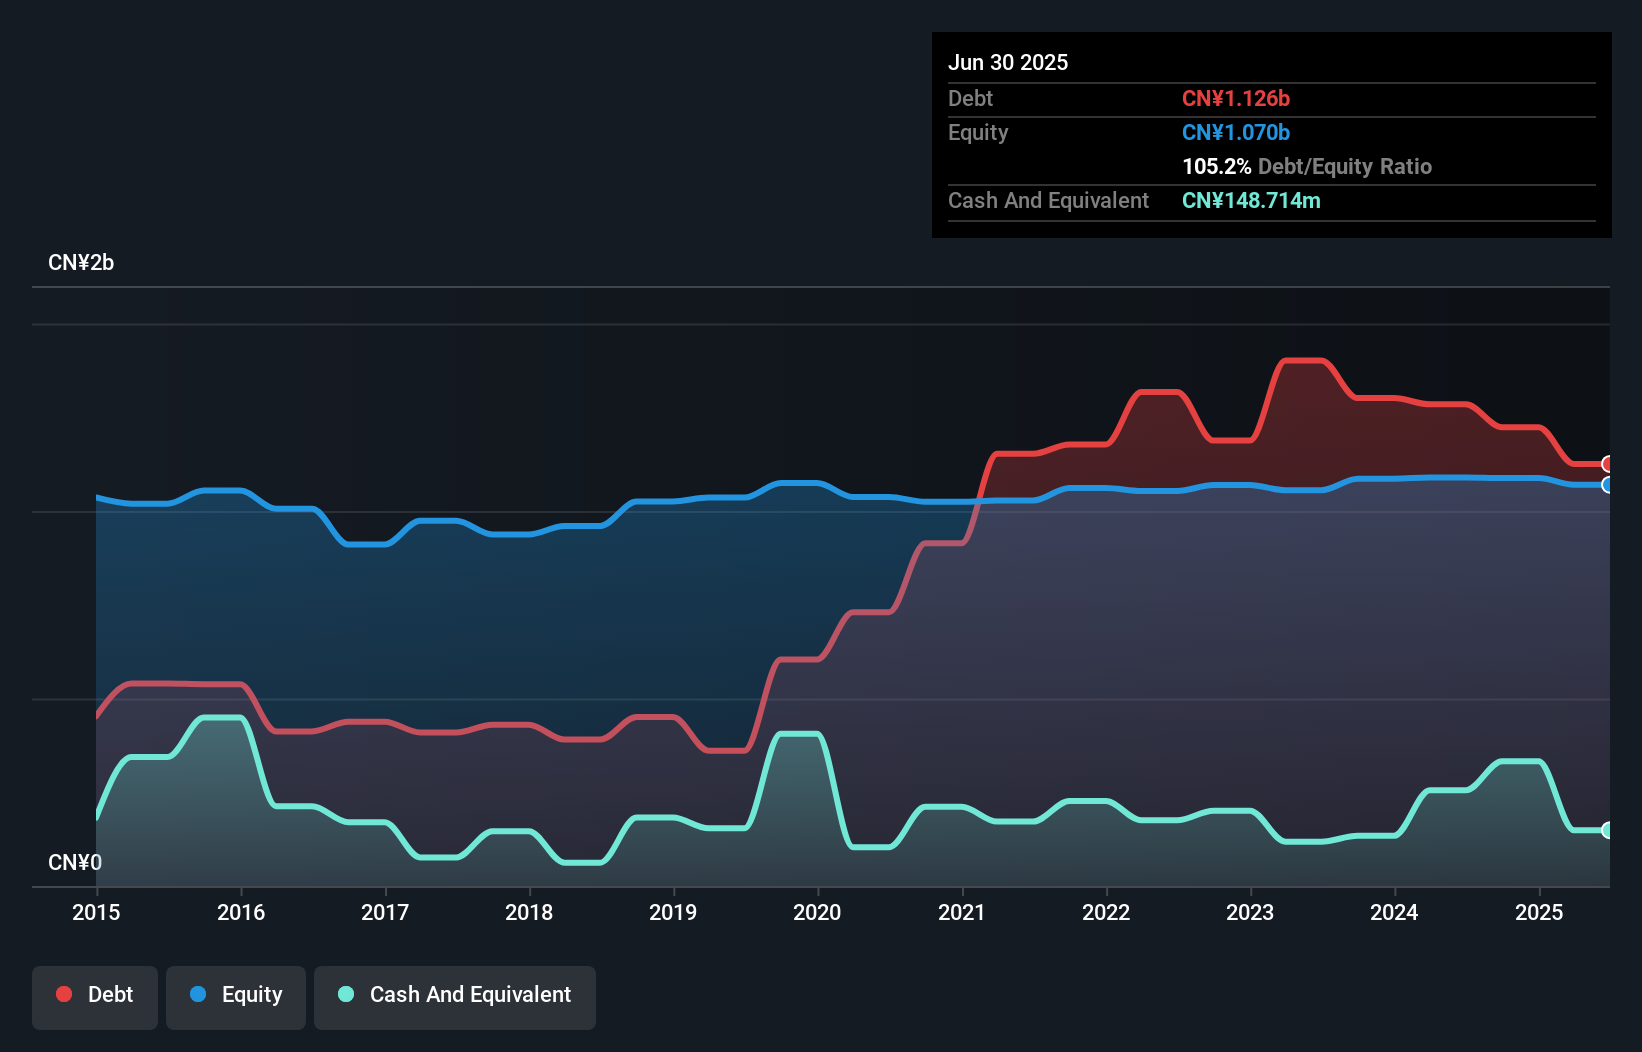Click the teal Cash endpoint marker on chart
Viewport: 1642px width, 1052px height.
click(1606, 830)
